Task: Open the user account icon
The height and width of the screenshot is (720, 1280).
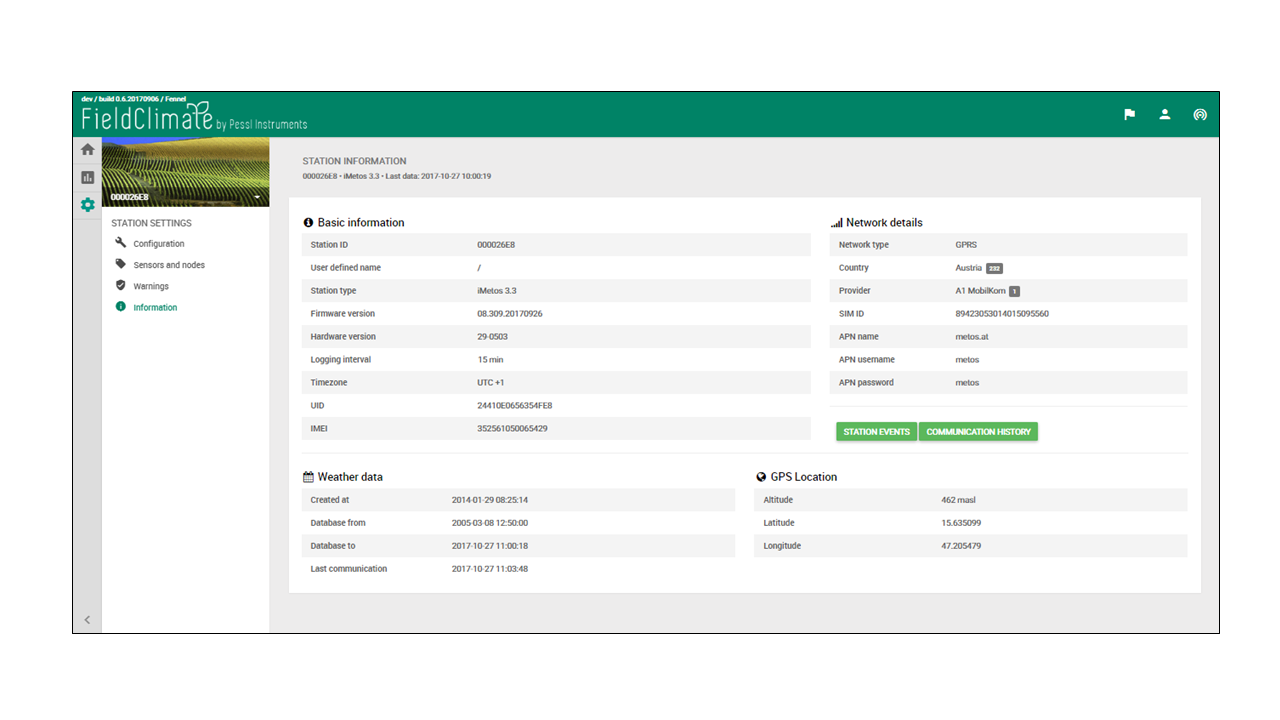Action: click(1165, 114)
